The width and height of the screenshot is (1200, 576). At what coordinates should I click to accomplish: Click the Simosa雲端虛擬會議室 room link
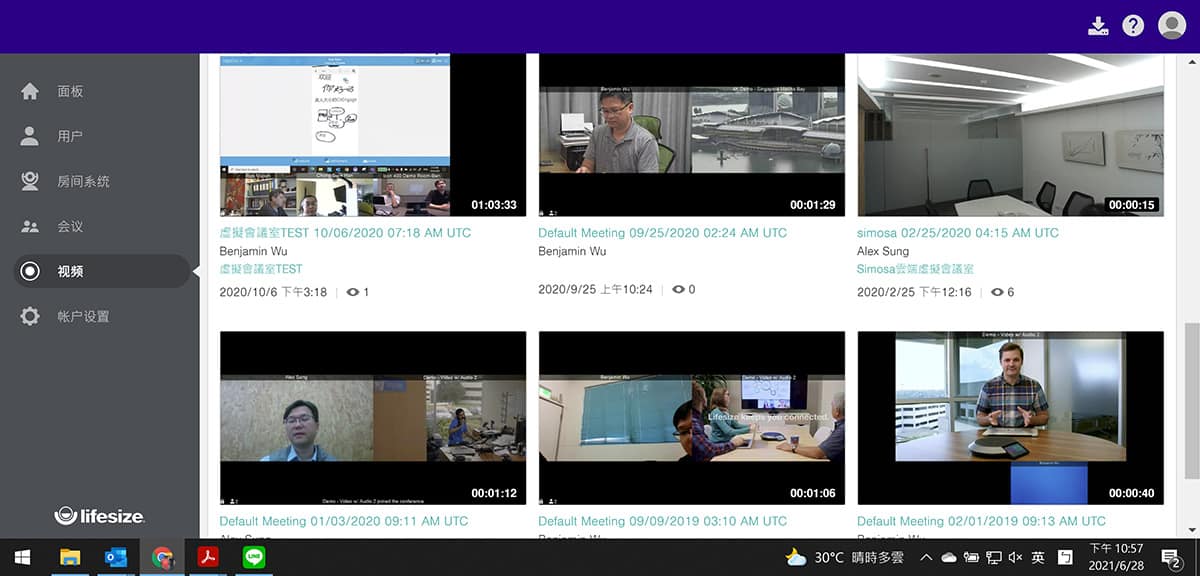click(x=916, y=269)
